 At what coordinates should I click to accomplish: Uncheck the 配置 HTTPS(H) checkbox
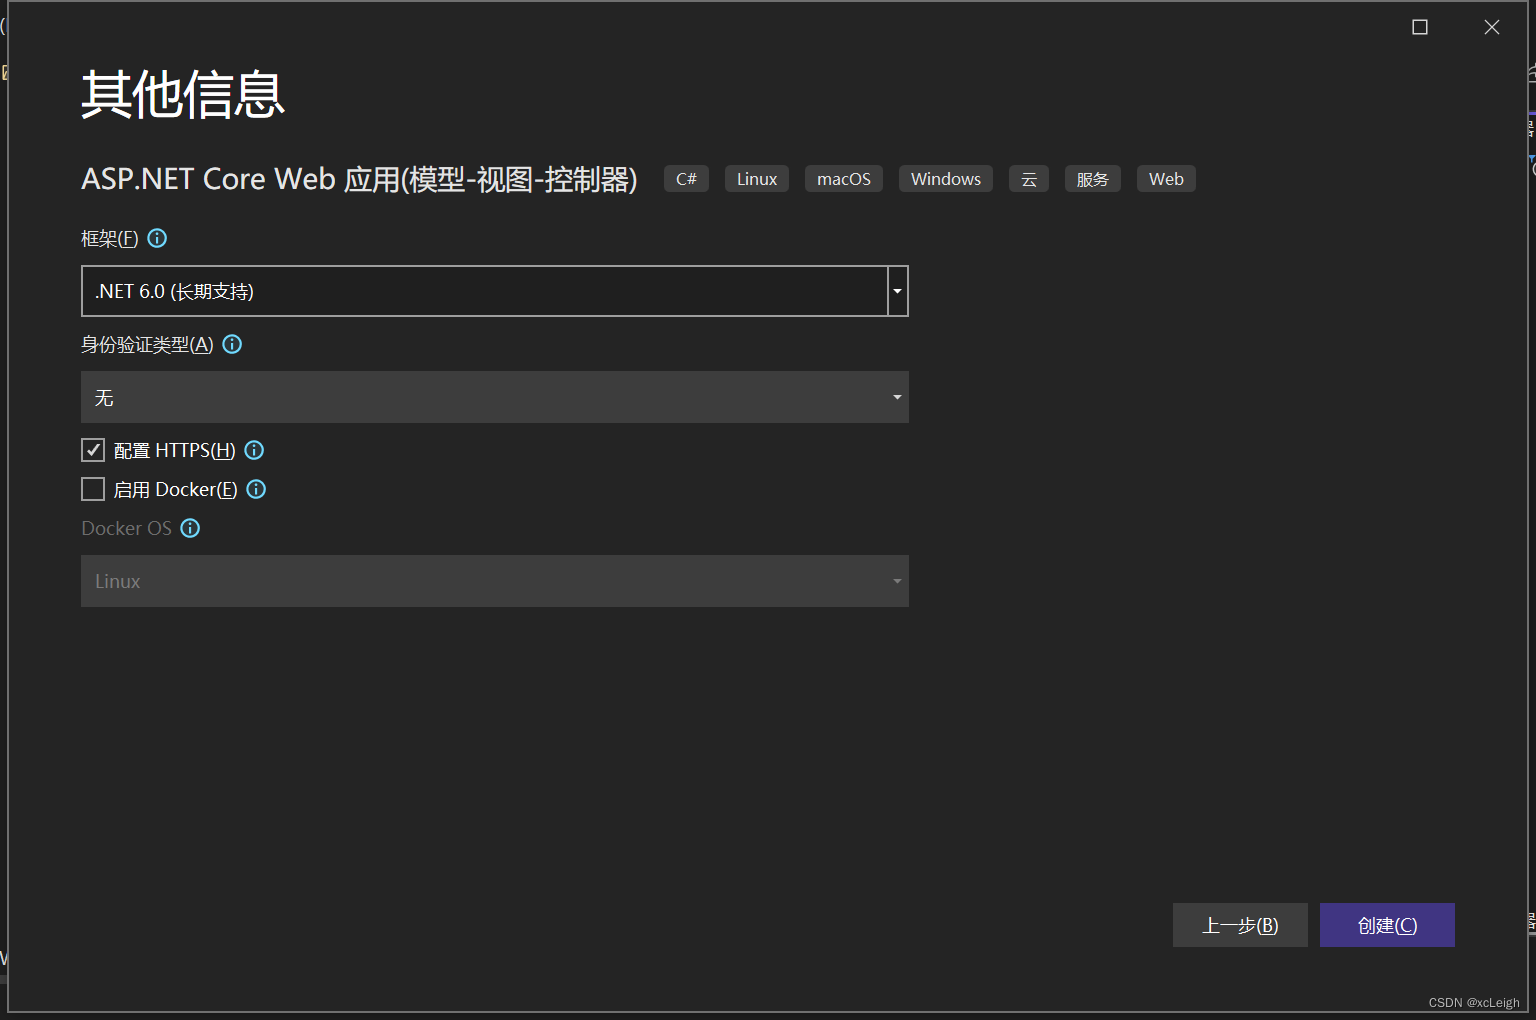point(93,450)
